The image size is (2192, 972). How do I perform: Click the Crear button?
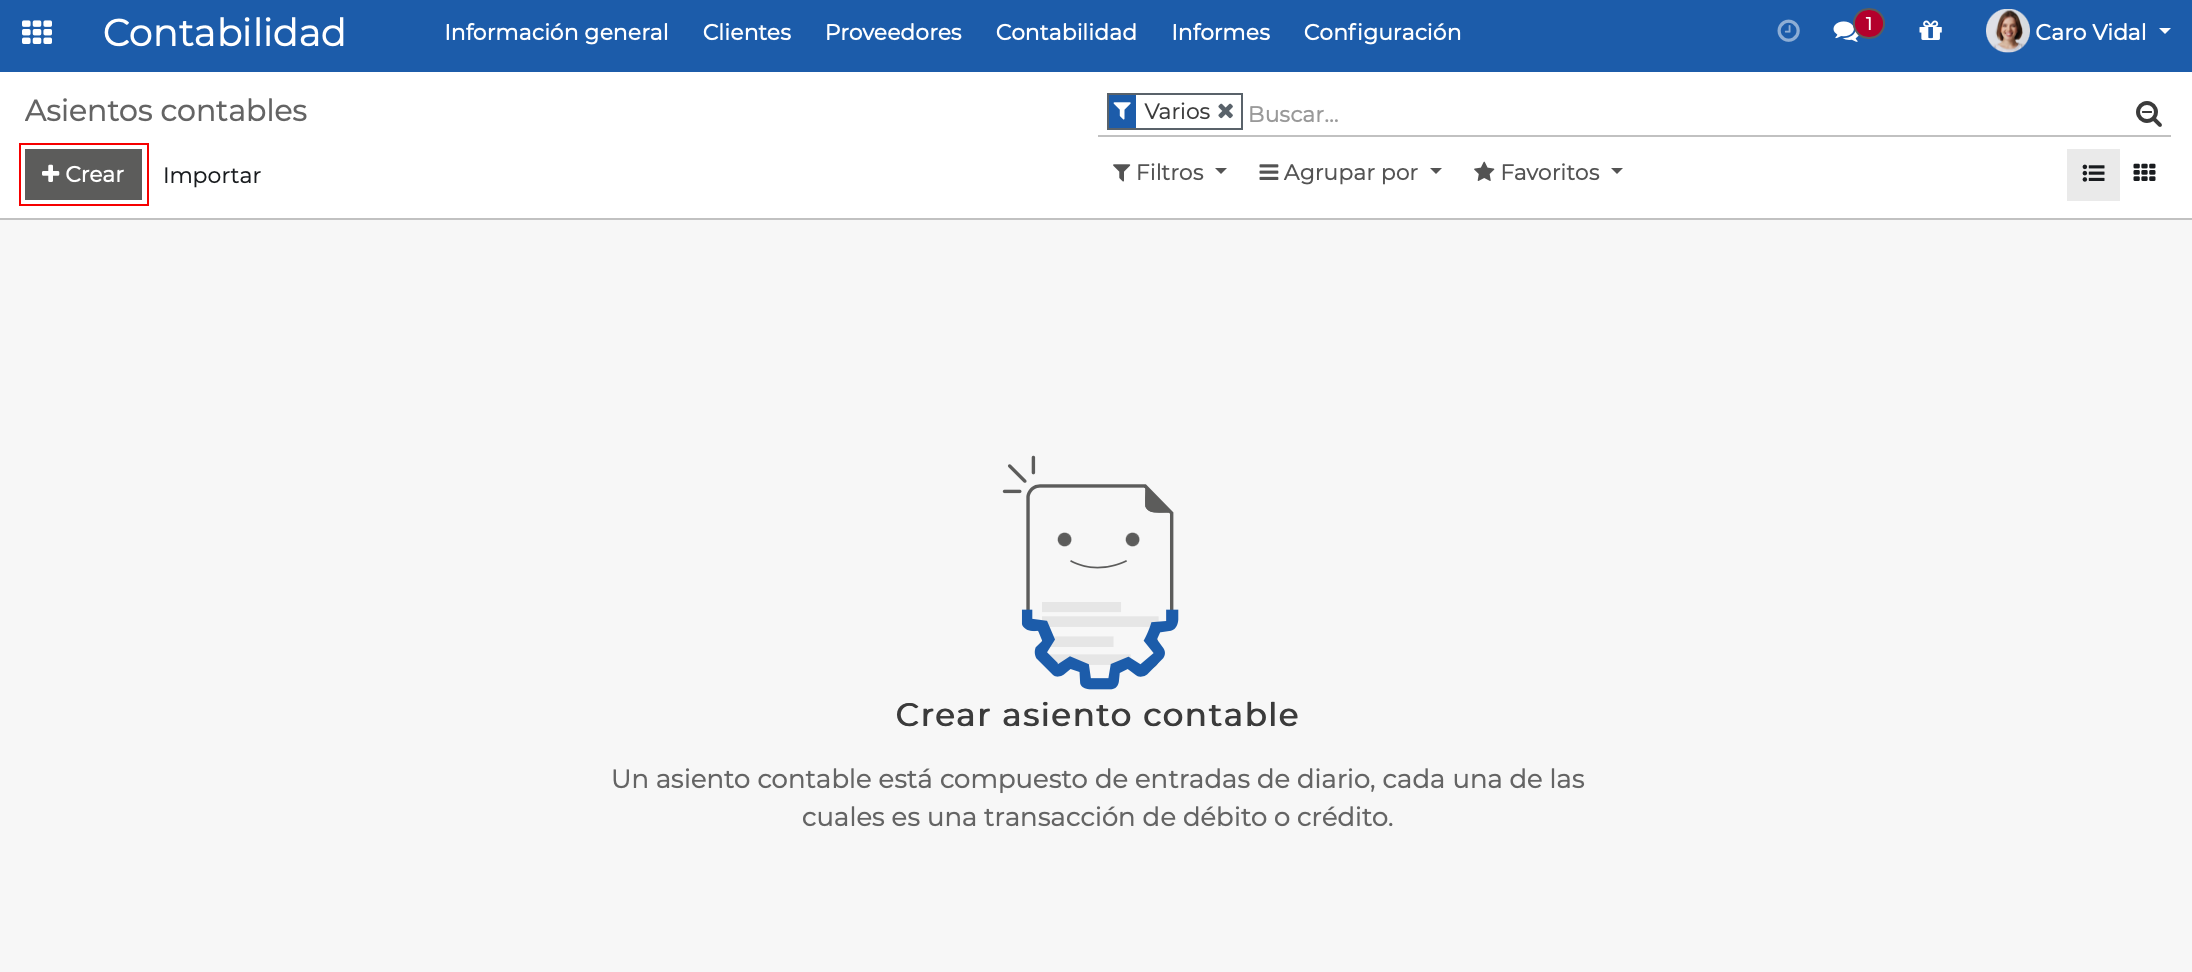pyautogui.click(x=83, y=173)
